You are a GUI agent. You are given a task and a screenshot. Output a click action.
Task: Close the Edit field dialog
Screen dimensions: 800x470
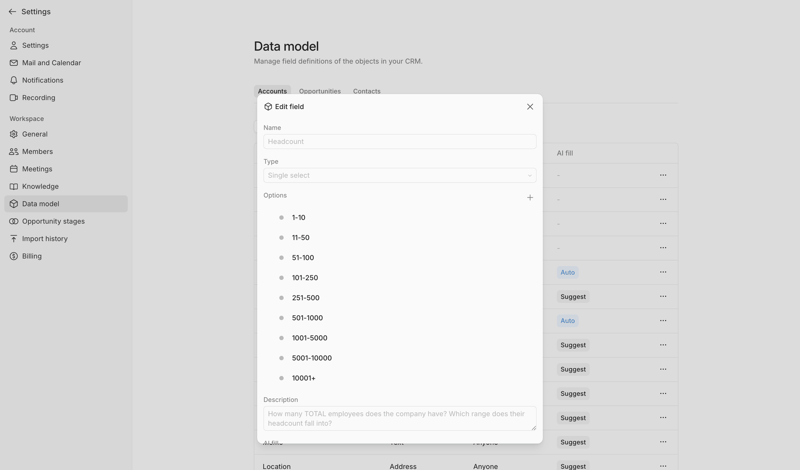530,107
